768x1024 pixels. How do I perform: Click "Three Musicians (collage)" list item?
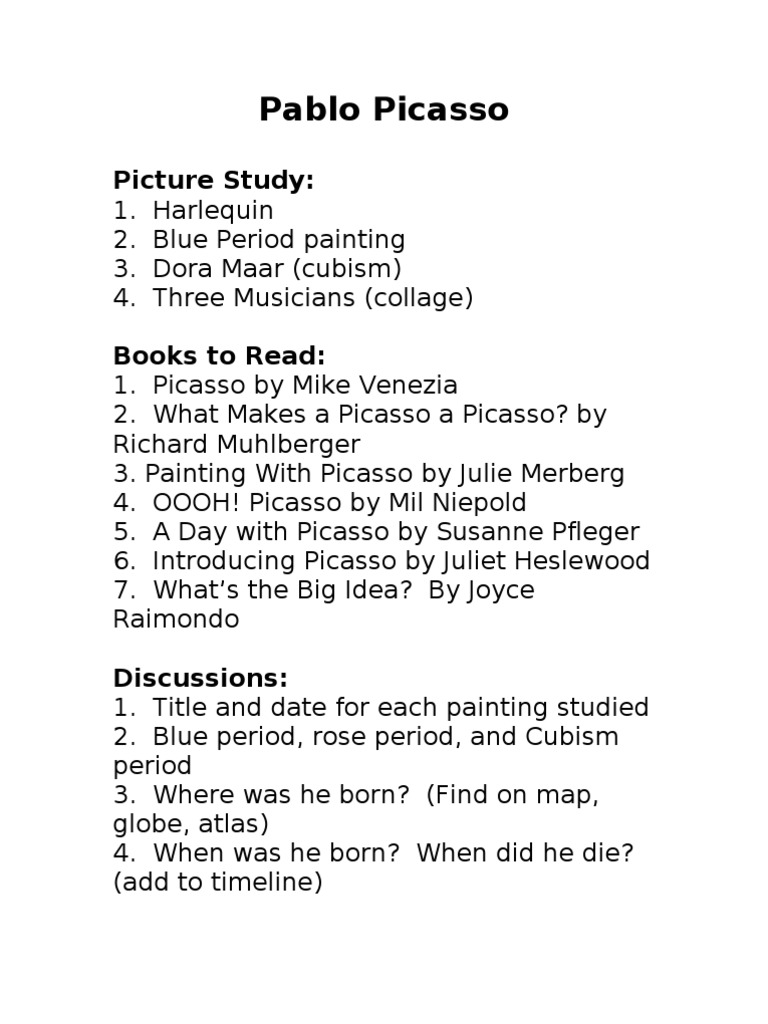tap(312, 298)
